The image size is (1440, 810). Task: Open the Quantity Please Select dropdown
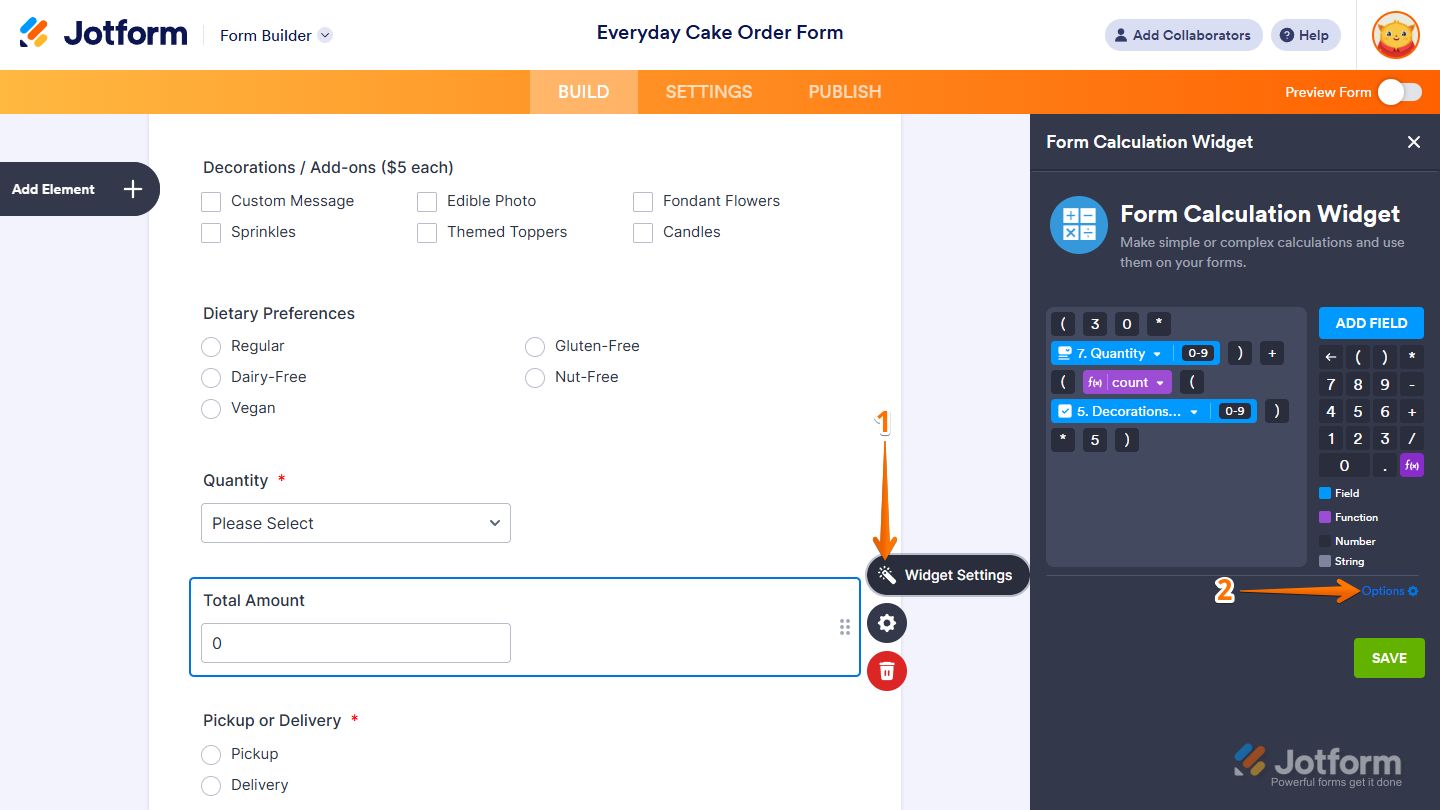(x=355, y=523)
